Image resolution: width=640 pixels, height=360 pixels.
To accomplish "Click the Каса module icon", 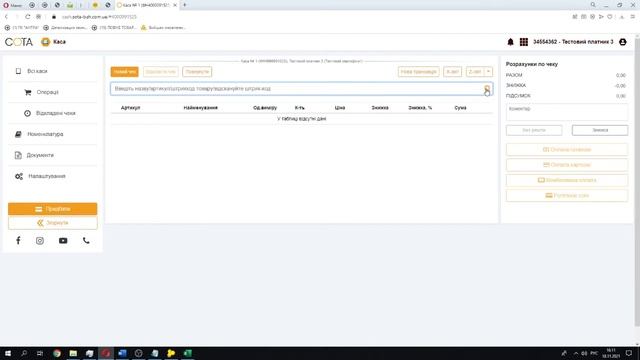I will coord(45,42).
